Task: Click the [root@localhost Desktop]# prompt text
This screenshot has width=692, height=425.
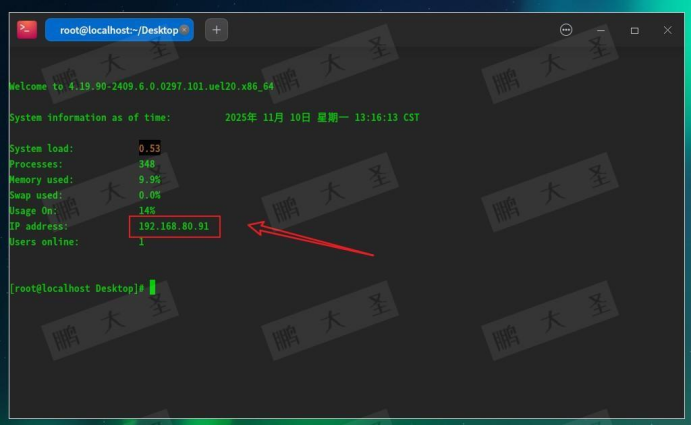Action: pyautogui.click(x=77, y=288)
